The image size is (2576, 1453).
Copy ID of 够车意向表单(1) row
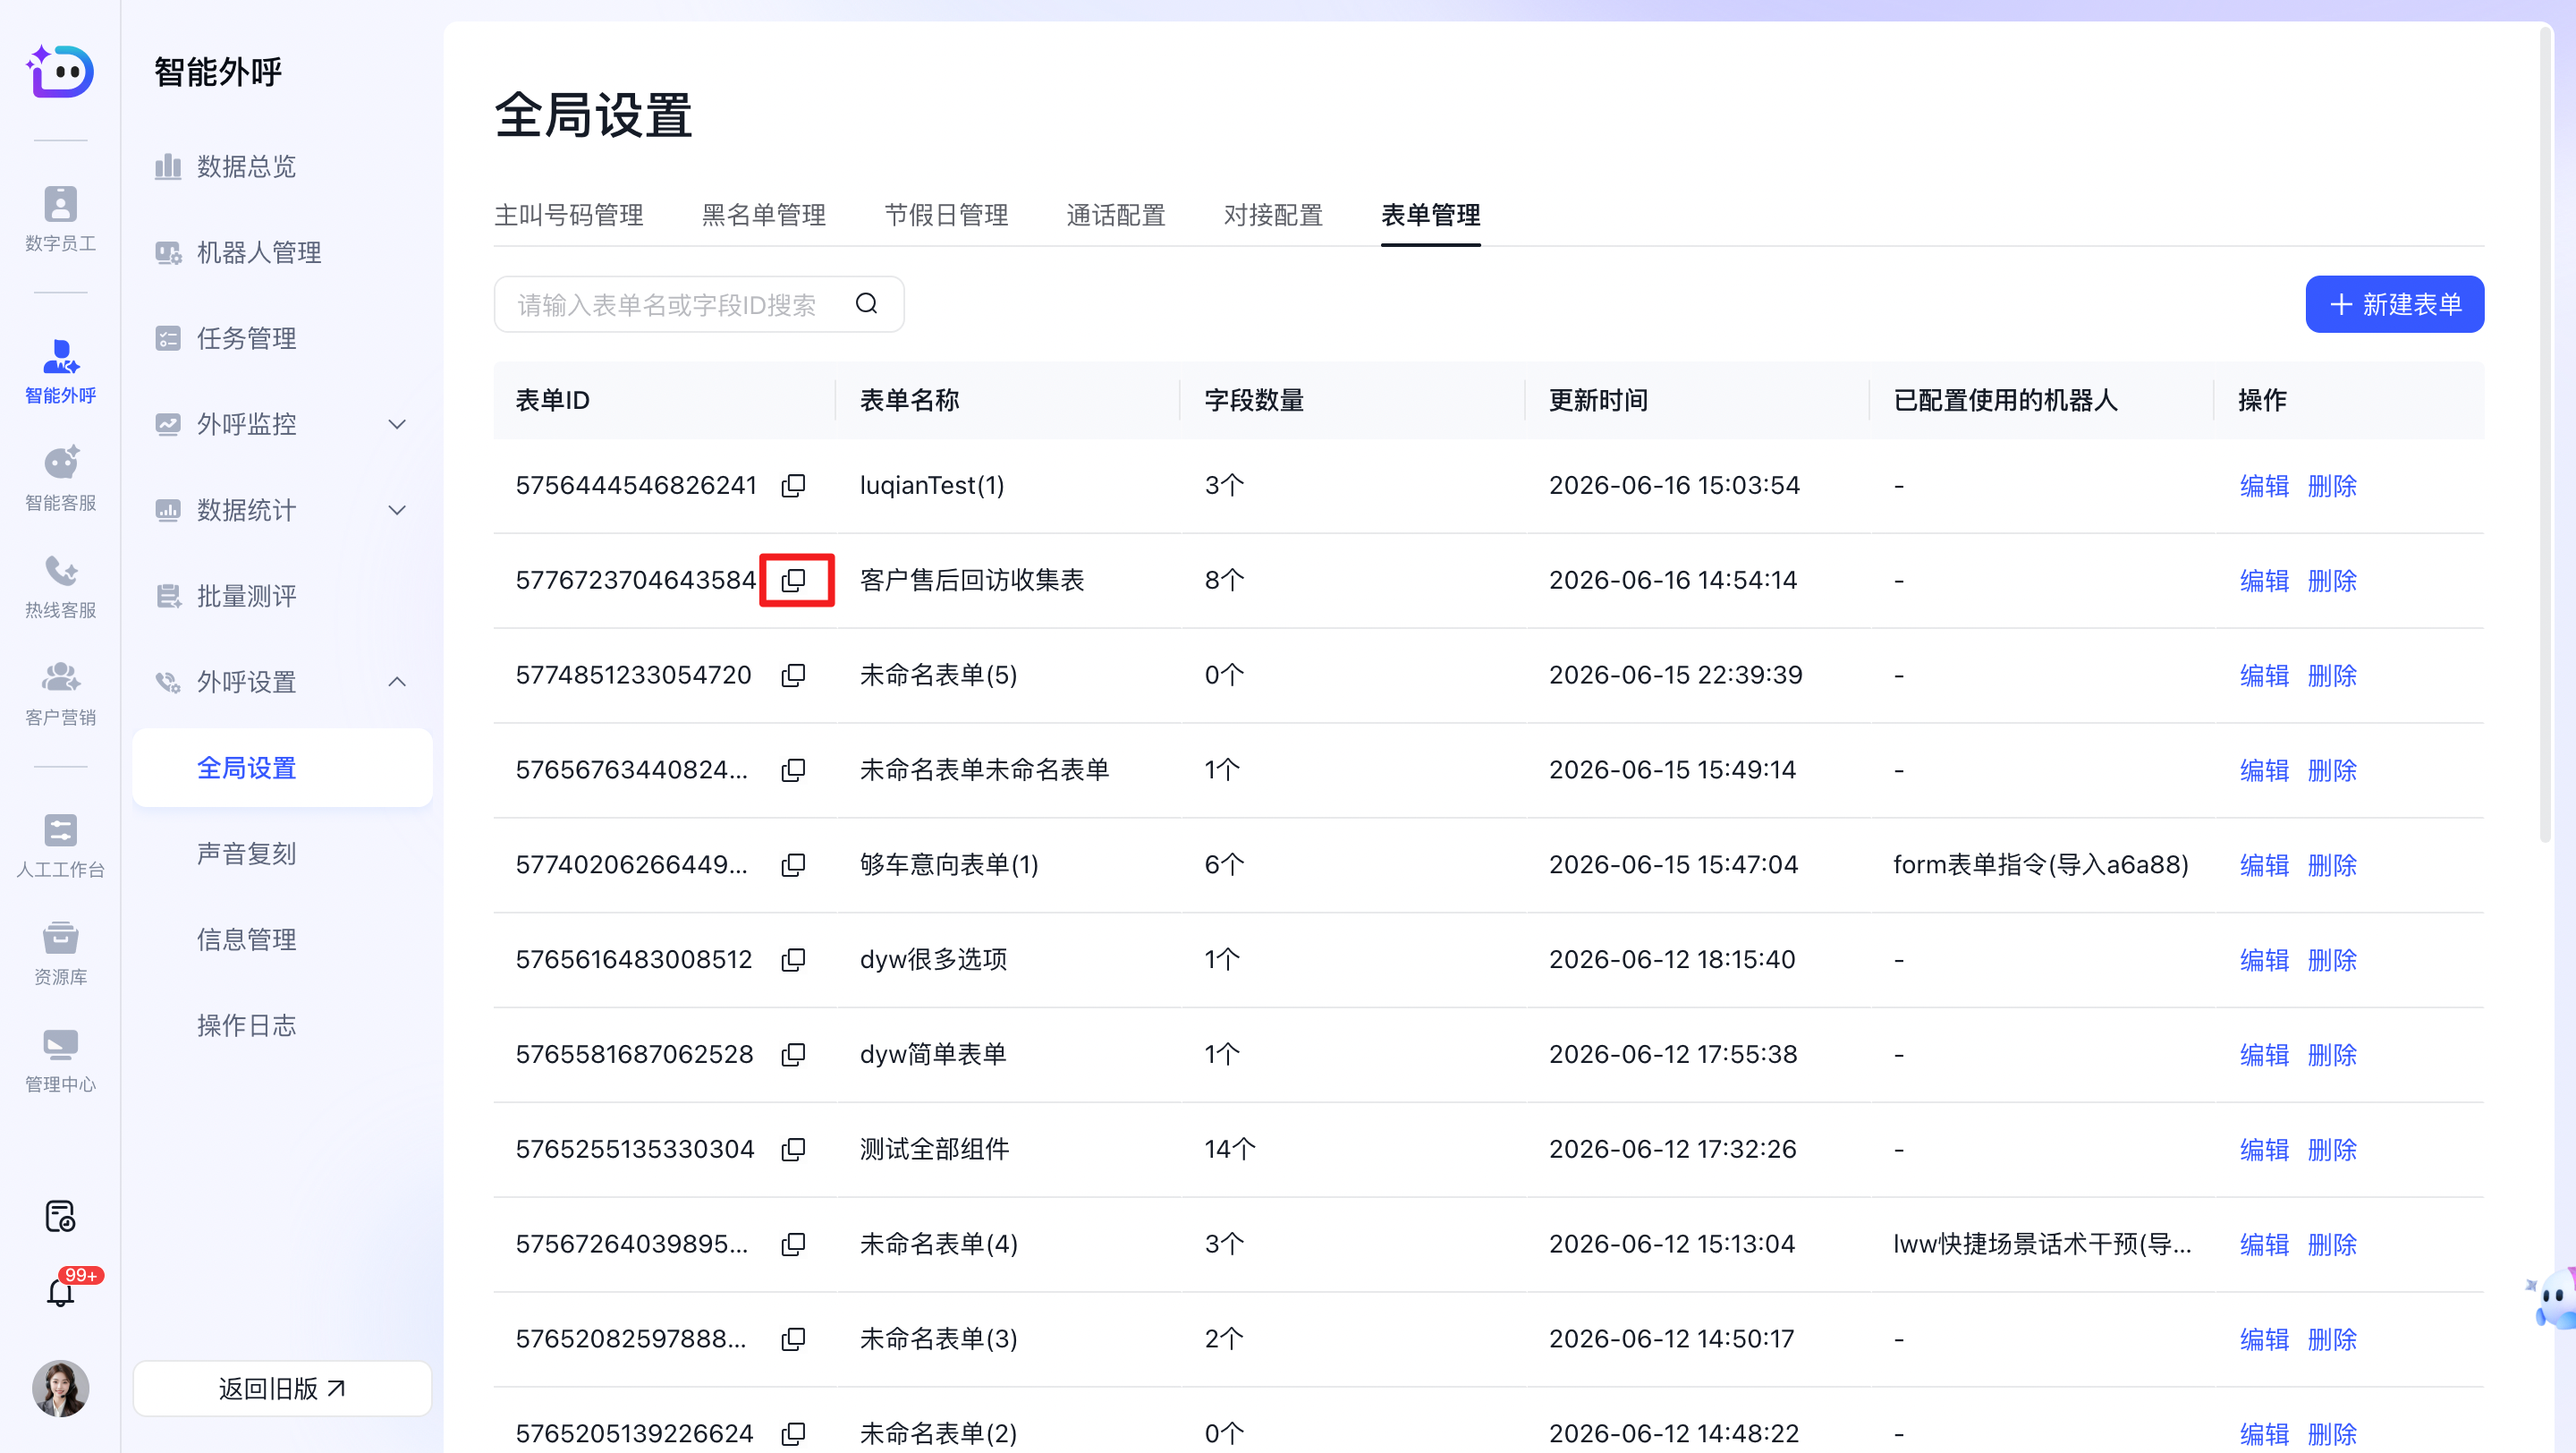(x=793, y=865)
